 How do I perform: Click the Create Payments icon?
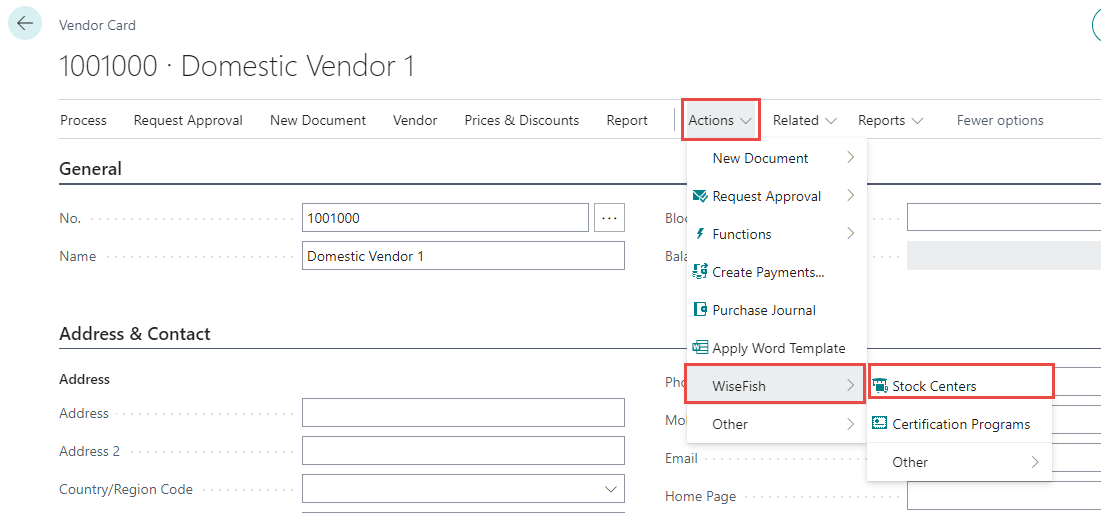point(700,272)
